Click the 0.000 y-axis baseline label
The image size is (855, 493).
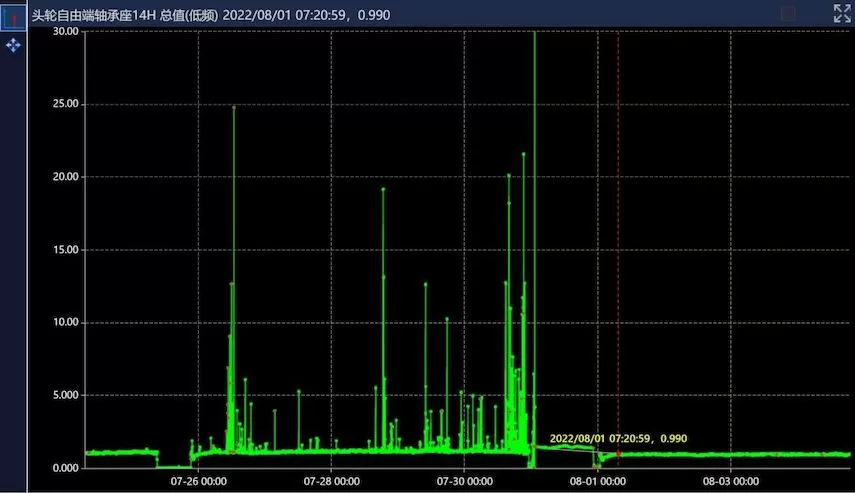click(66, 468)
